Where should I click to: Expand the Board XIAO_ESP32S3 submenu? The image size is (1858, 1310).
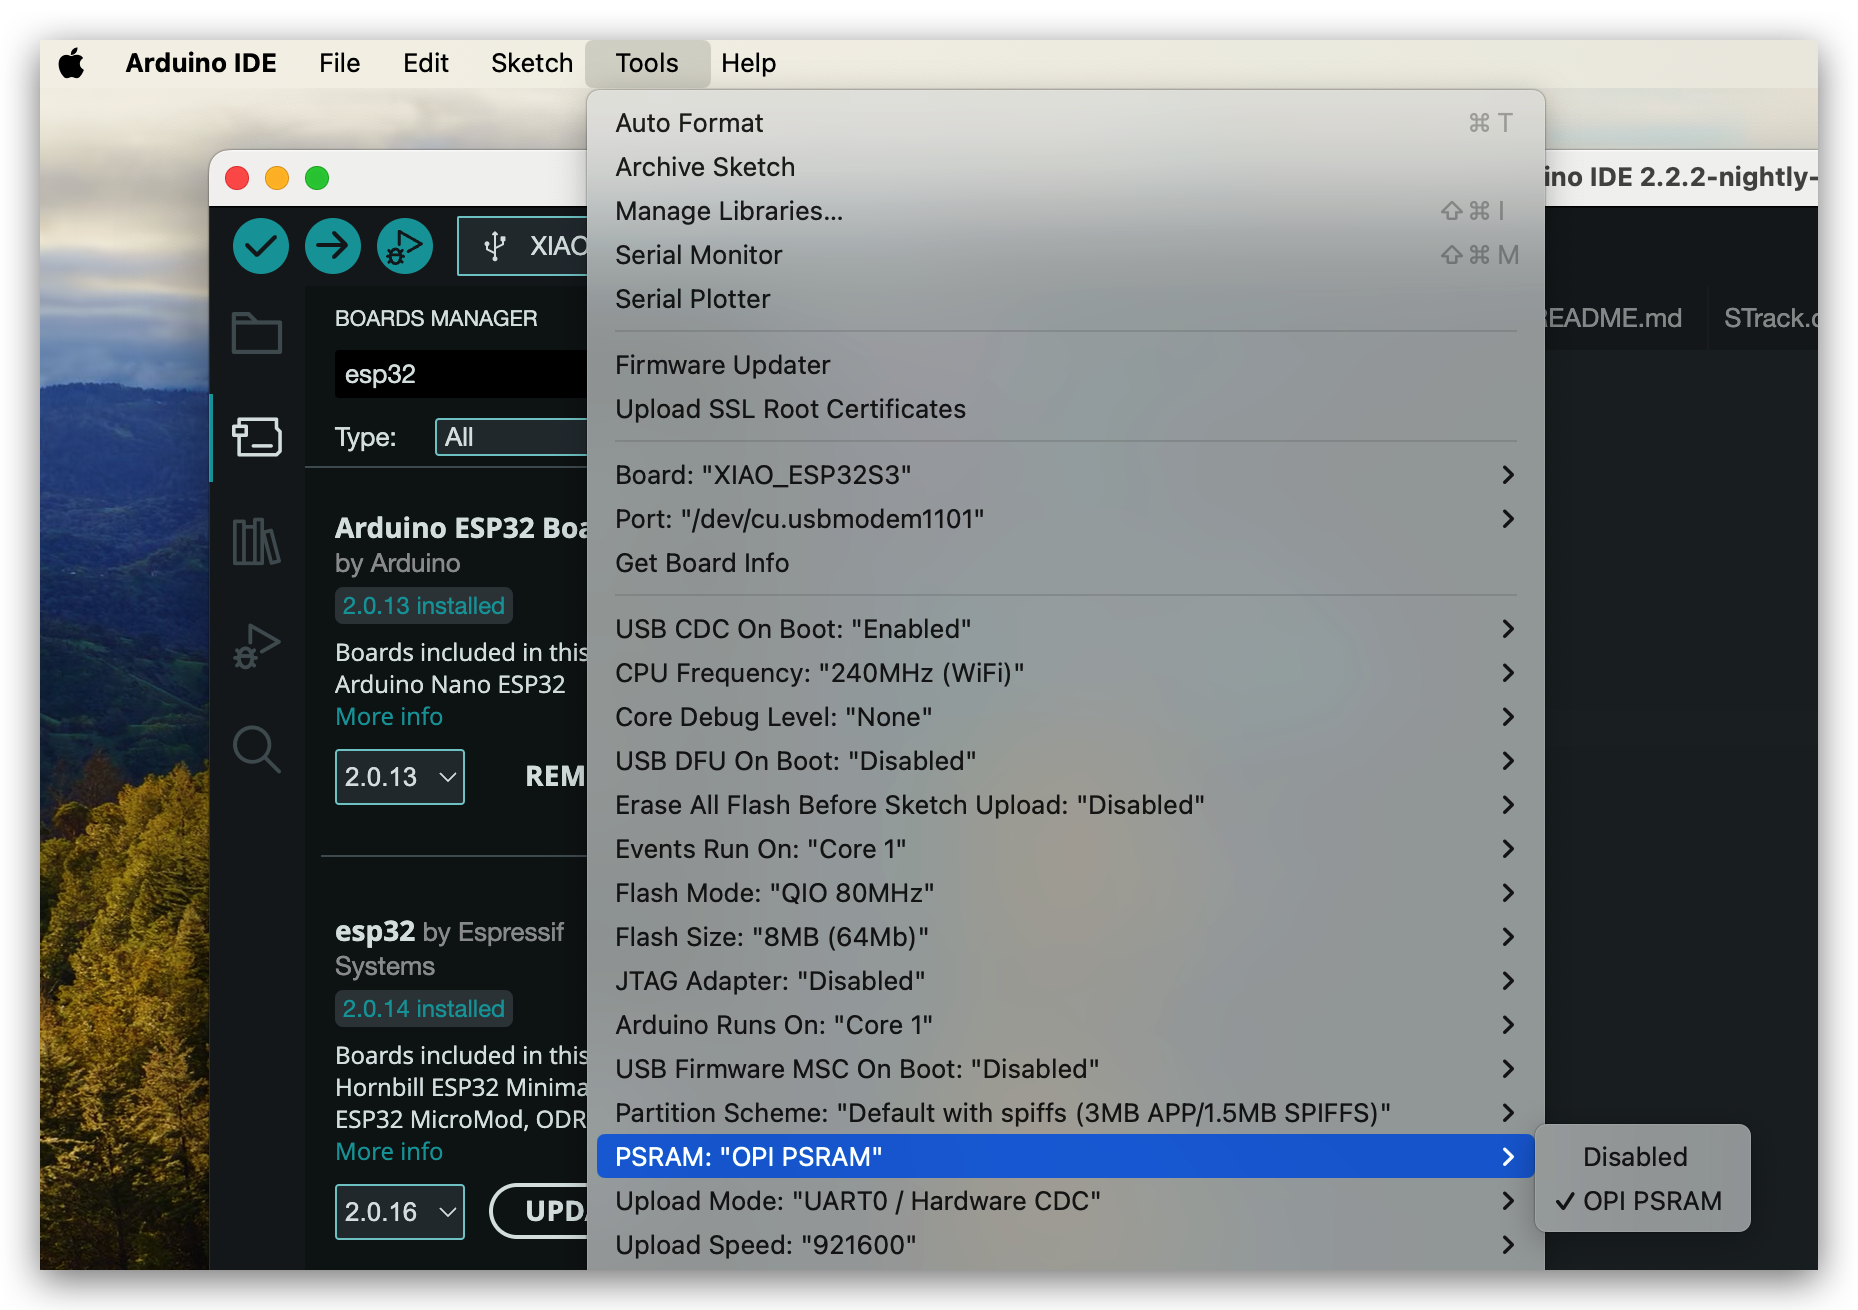[1065, 475]
